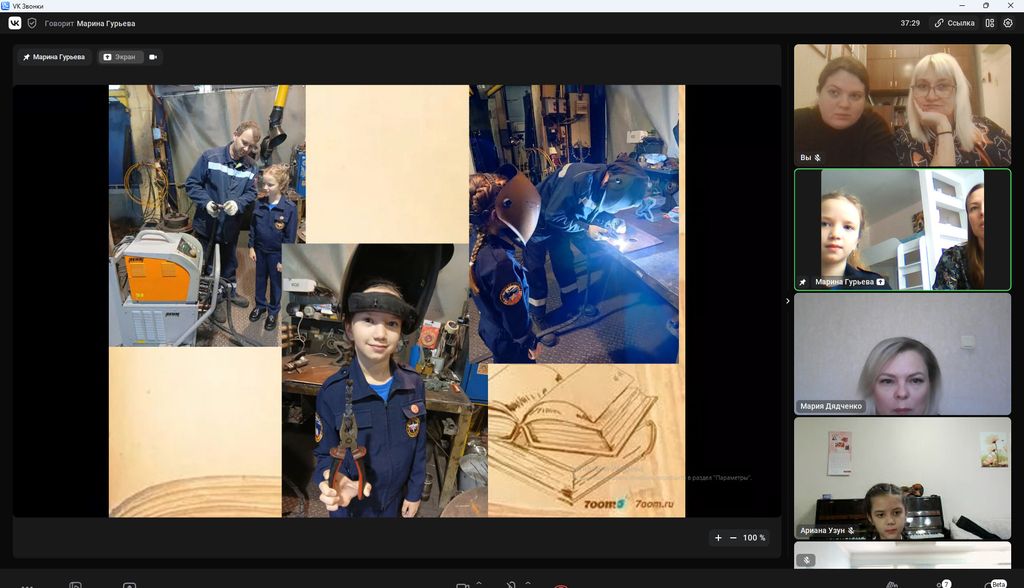Screen dimensions: 1024x588
Task: Toggle the camera in the bottom bar
Action: pyautogui.click(x=462, y=585)
